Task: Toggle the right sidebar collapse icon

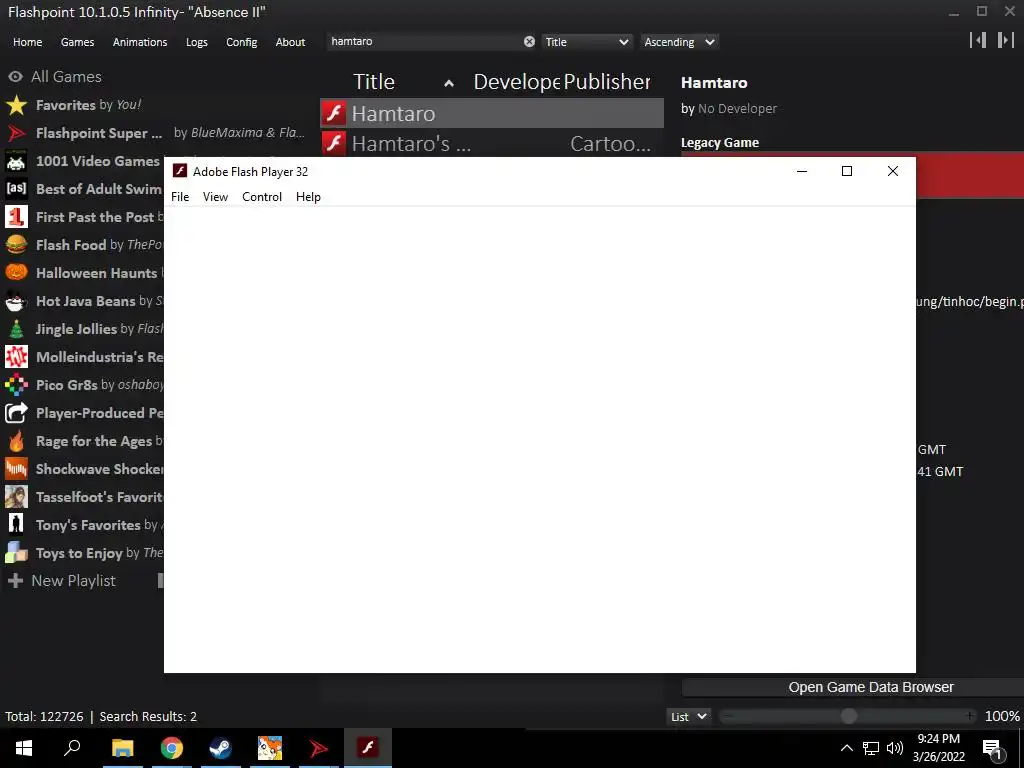Action: point(1006,40)
